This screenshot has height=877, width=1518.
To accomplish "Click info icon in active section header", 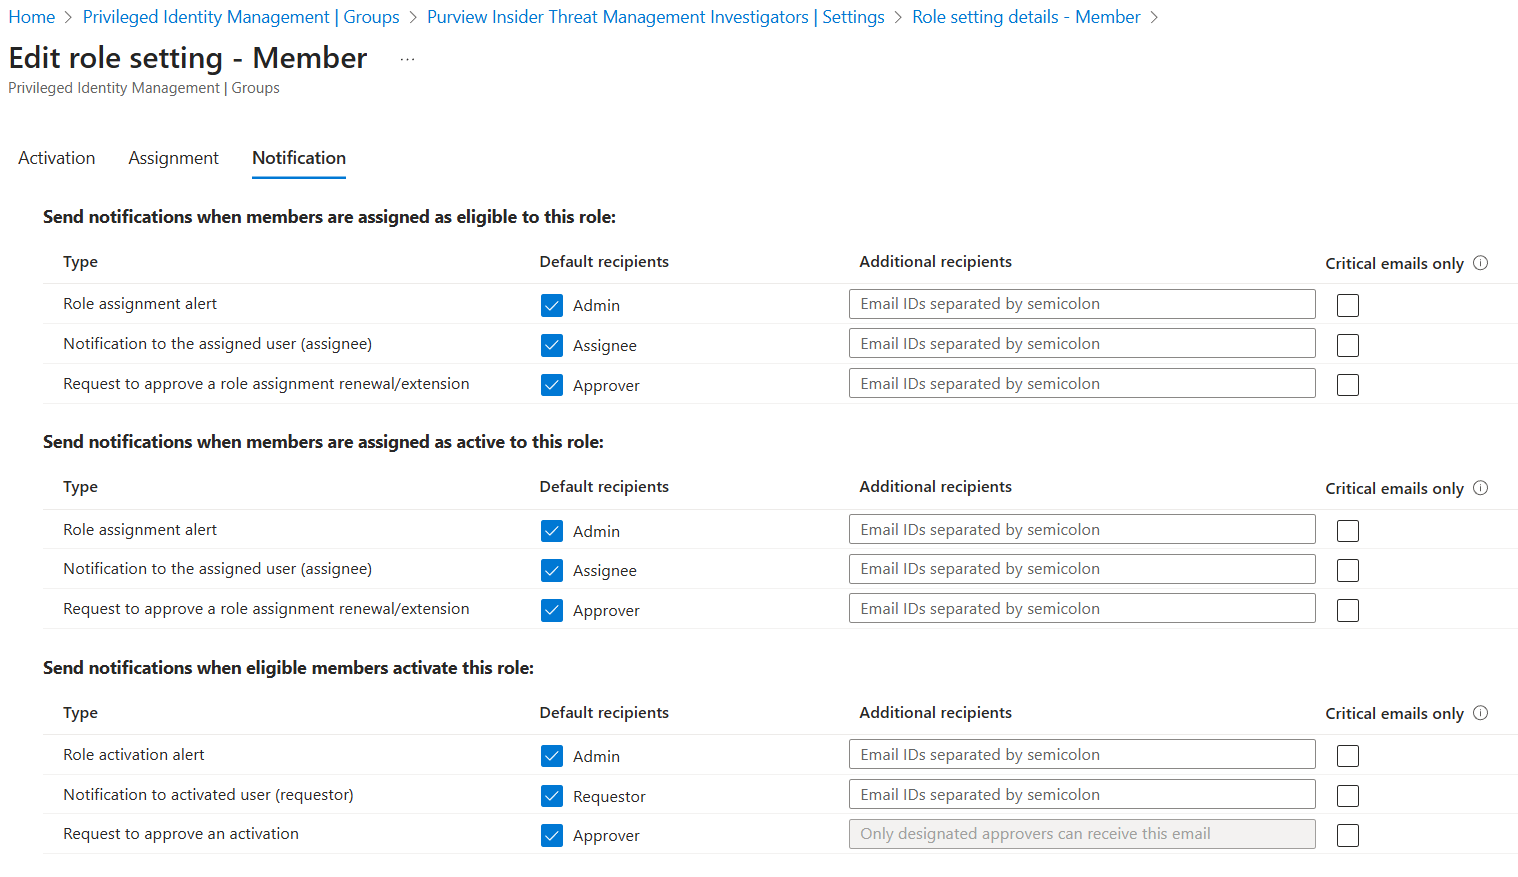I will (x=1481, y=488).
